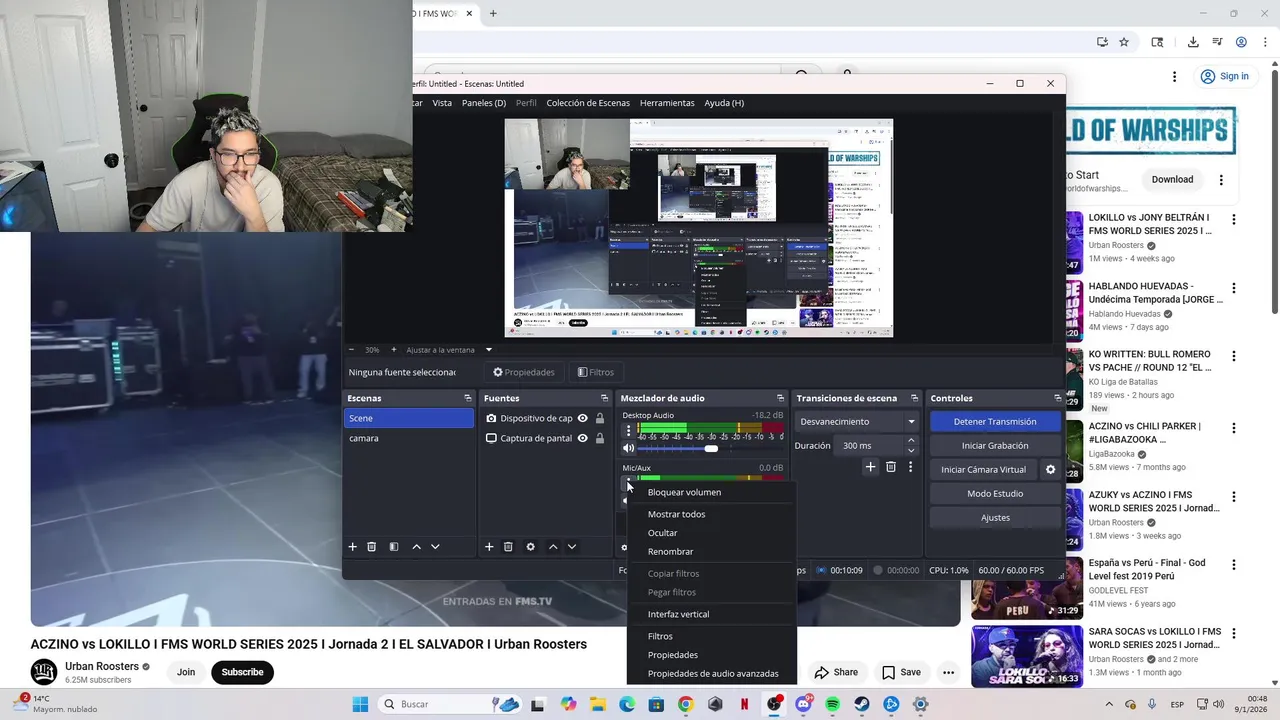
Task: Add a new source in Fuentes panel
Action: [489, 547]
